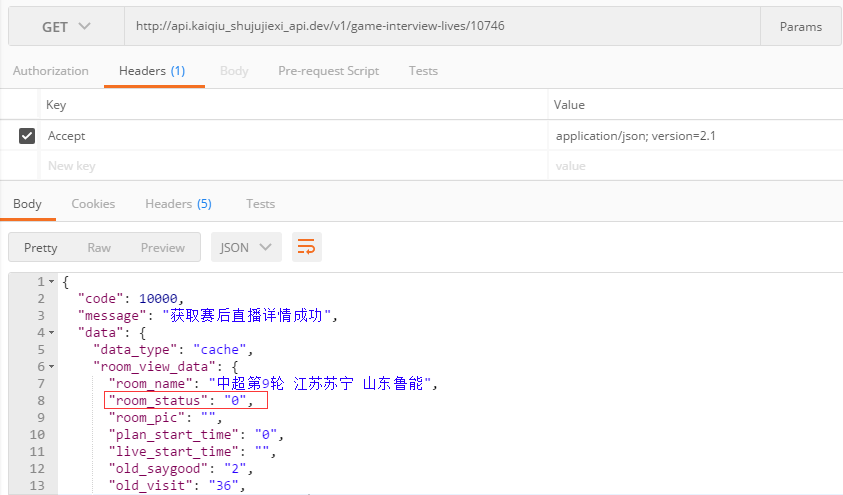Click the "old_saygood": "2" line

coord(181,469)
